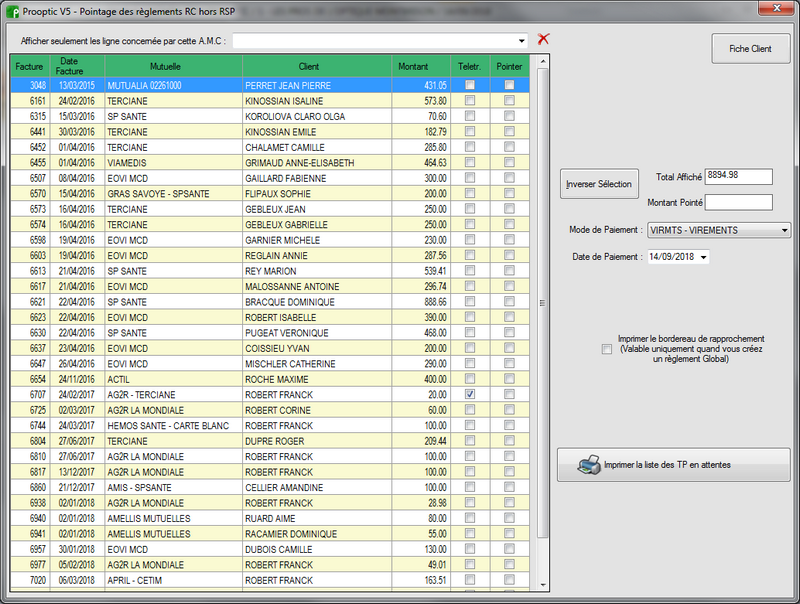This screenshot has width=800, height=604.
Task: Click the Inverser Sélection button
Action: coord(599,184)
